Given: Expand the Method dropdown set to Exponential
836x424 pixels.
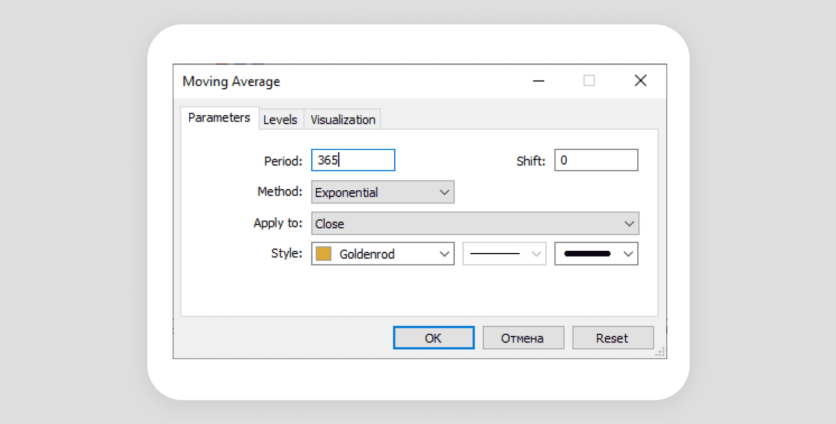Looking at the screenshot, I should 382,192.
